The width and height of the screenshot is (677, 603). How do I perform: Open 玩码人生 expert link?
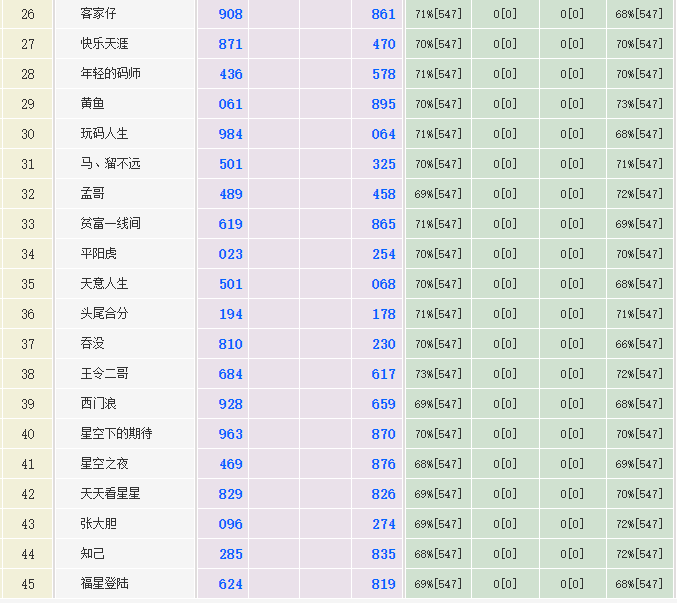pos(105,134)
